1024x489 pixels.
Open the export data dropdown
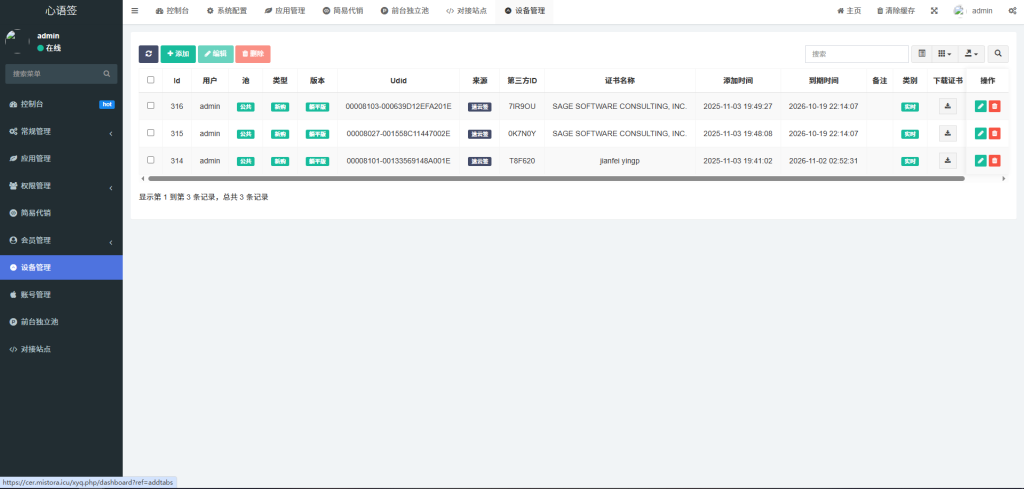[971, 53]
